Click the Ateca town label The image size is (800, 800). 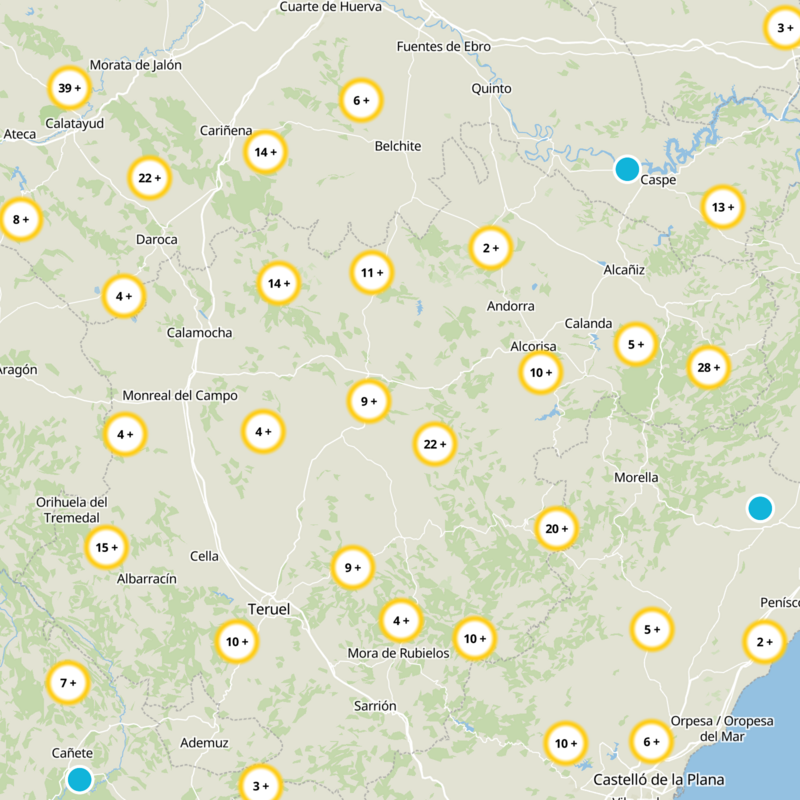20,134
